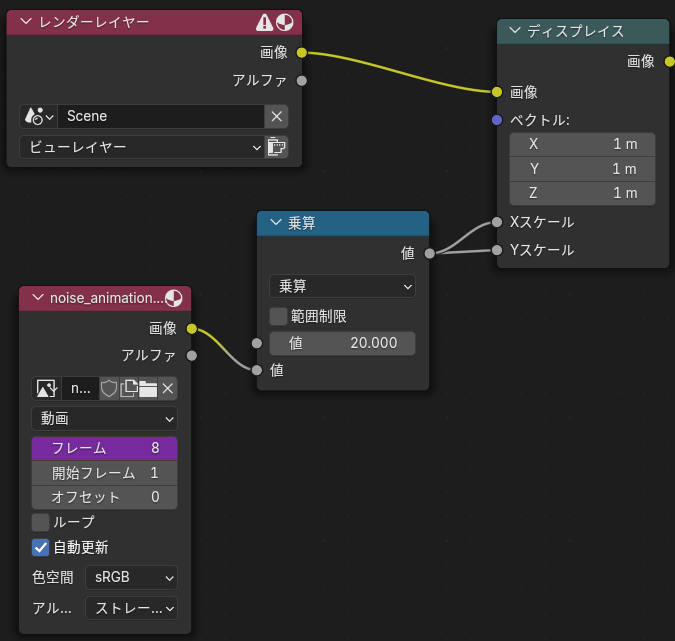The width and height of the screenshot is (675, 641).
Task: Enable the 範囲制限 checkbox
Action: pyautogui.click(x=278, y=316)
